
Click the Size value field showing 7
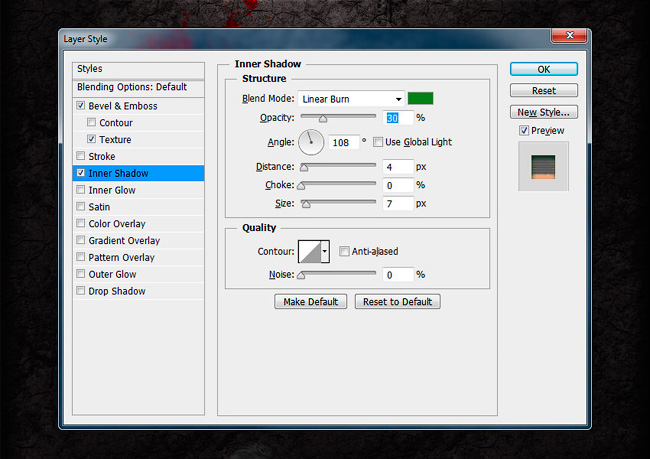click(x=398, y=204)
